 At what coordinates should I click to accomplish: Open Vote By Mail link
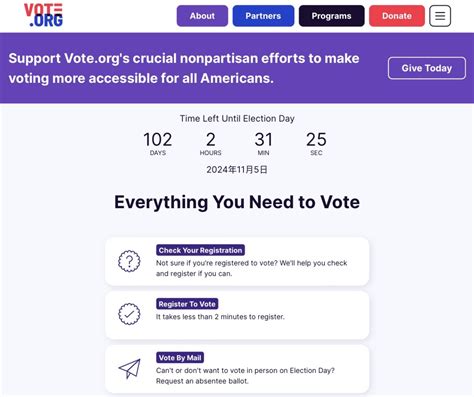coord(180,358)
